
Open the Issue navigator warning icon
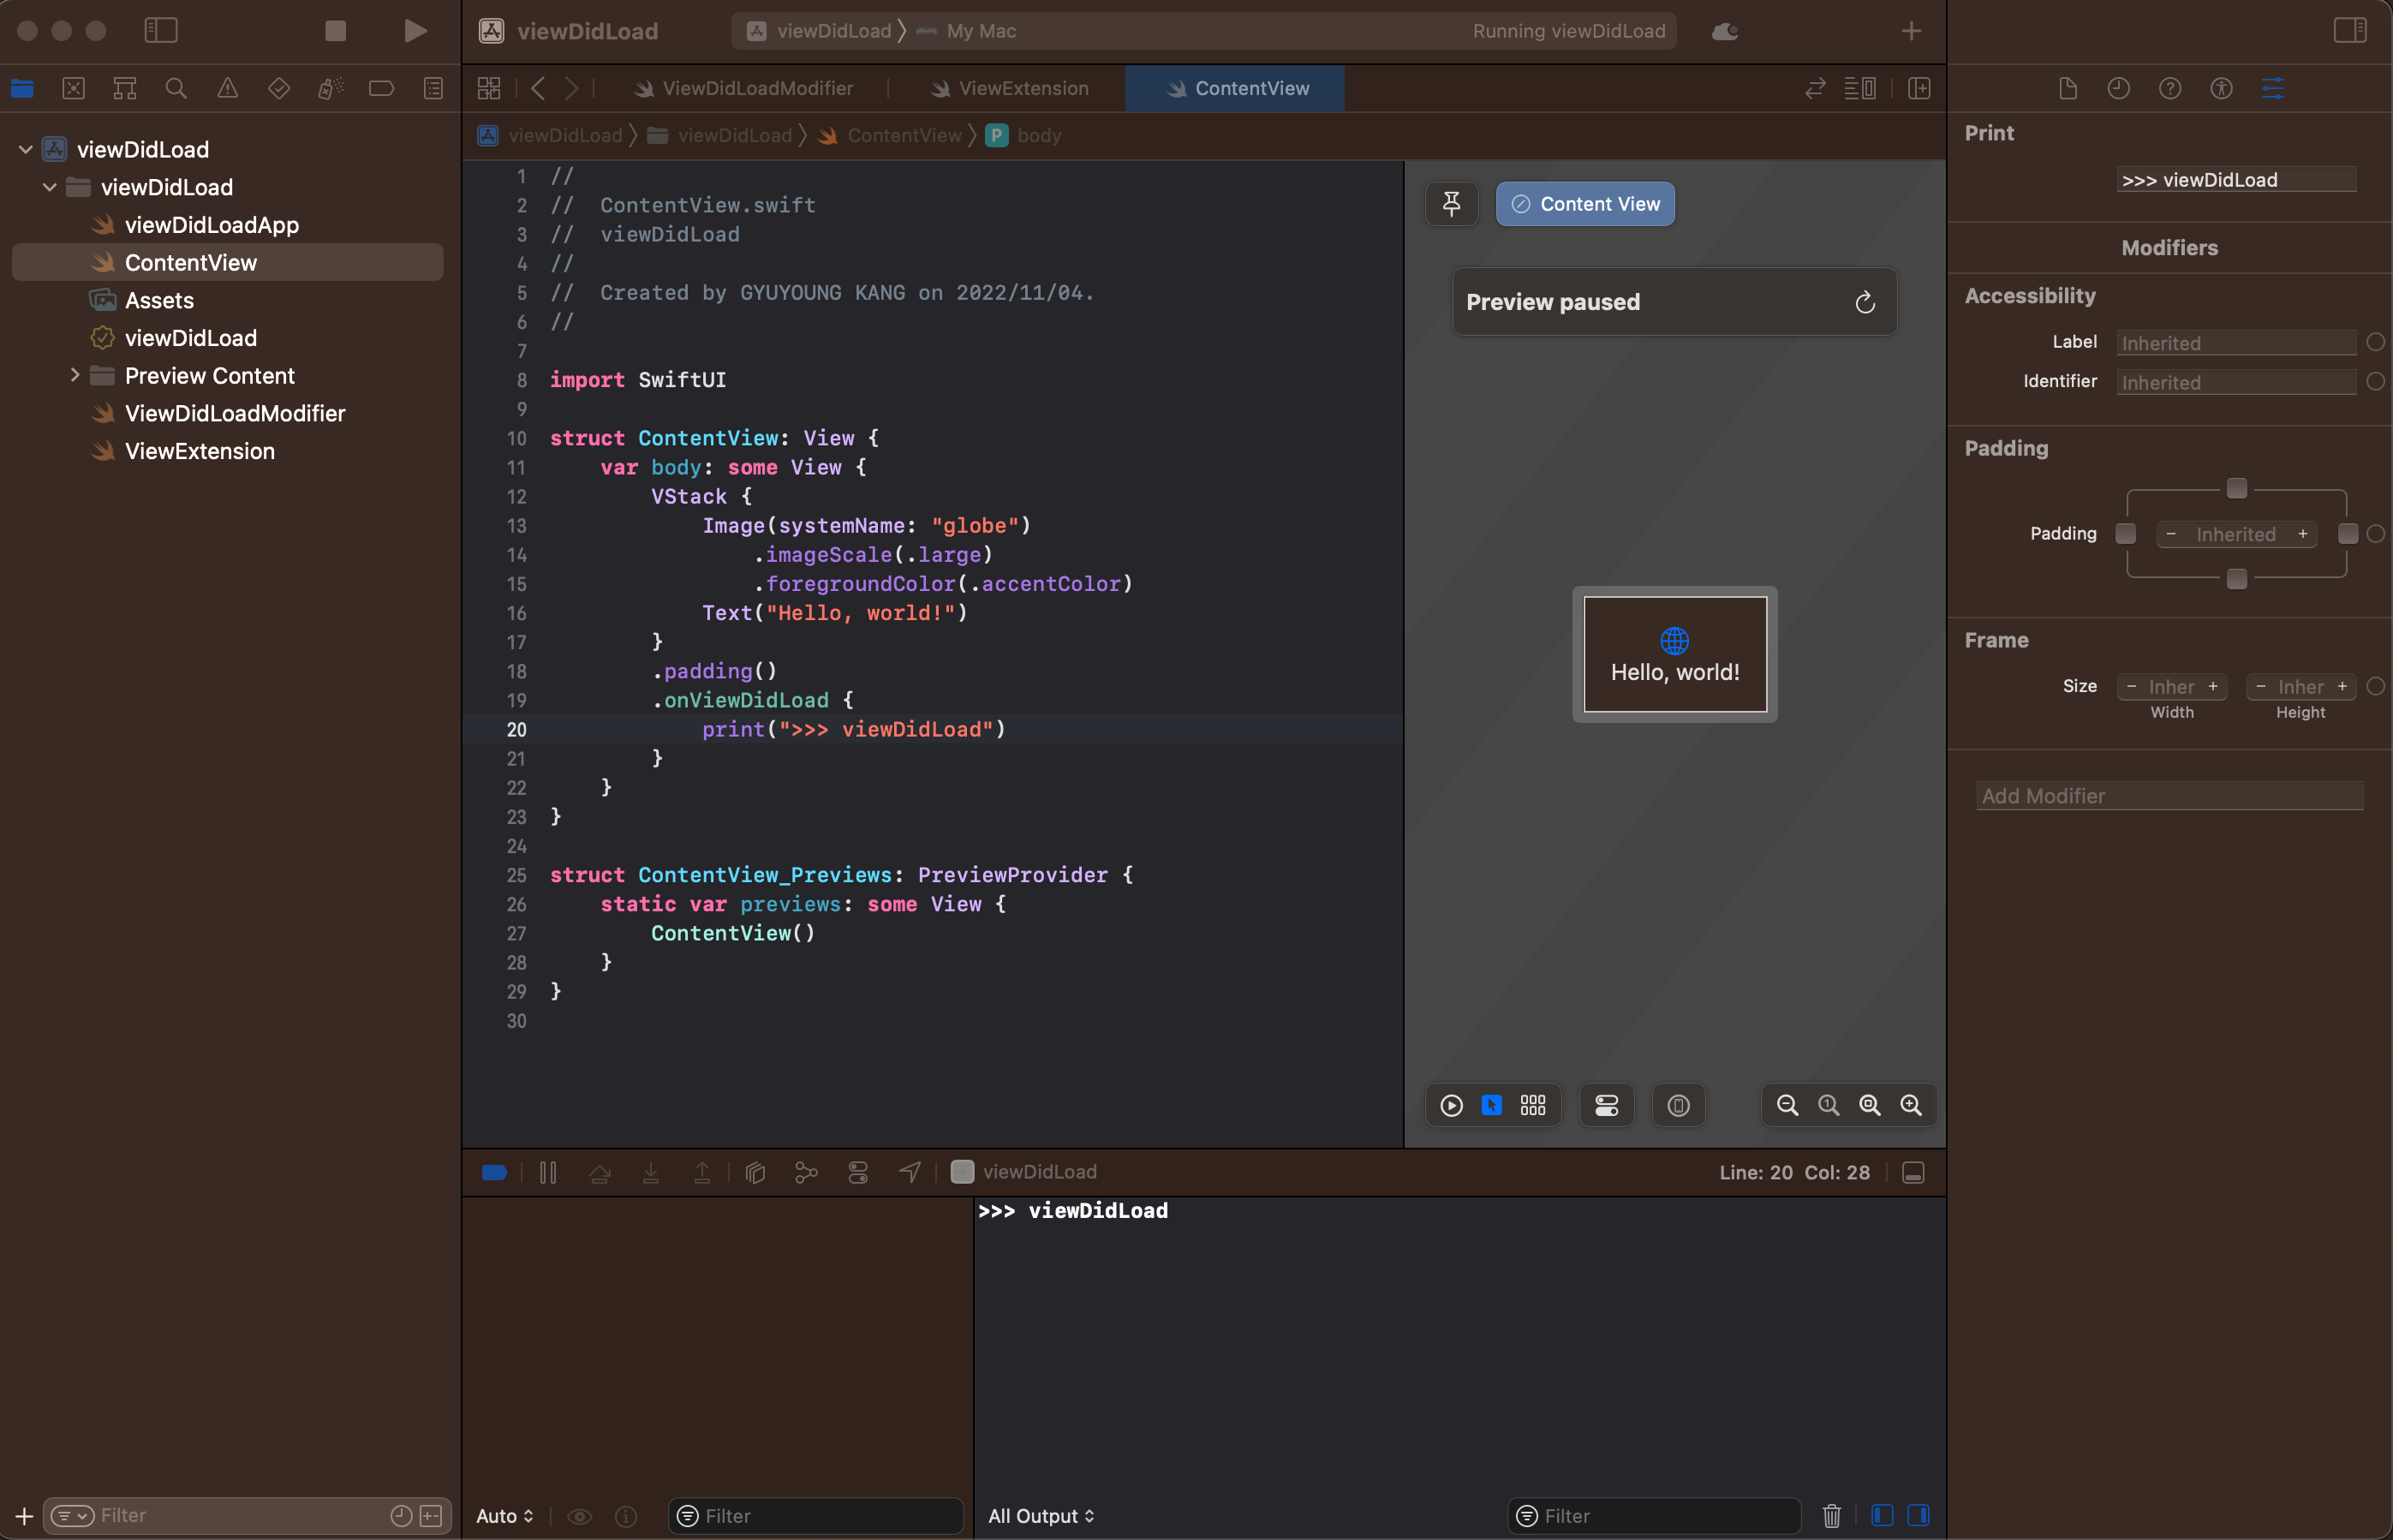click(227, 88)
